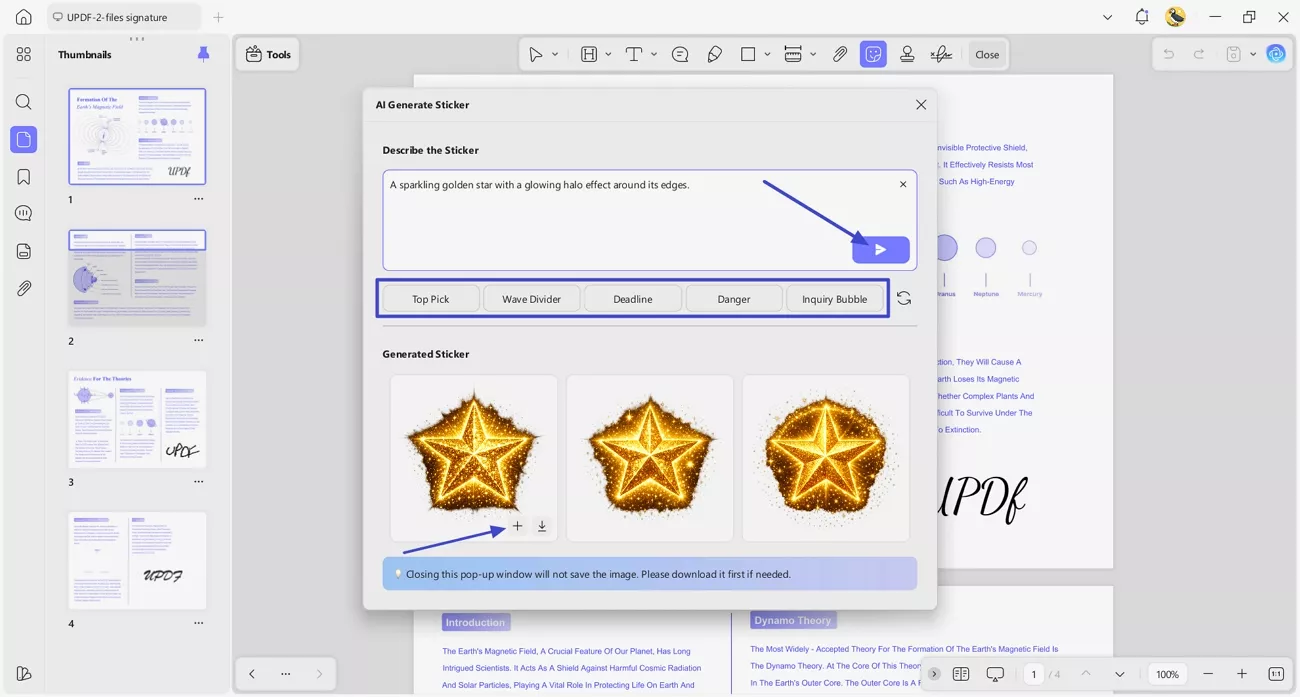This screenshot has width=1300, height=697.
Task: Select the Comment tool in the toolbar
Action: 680,53
